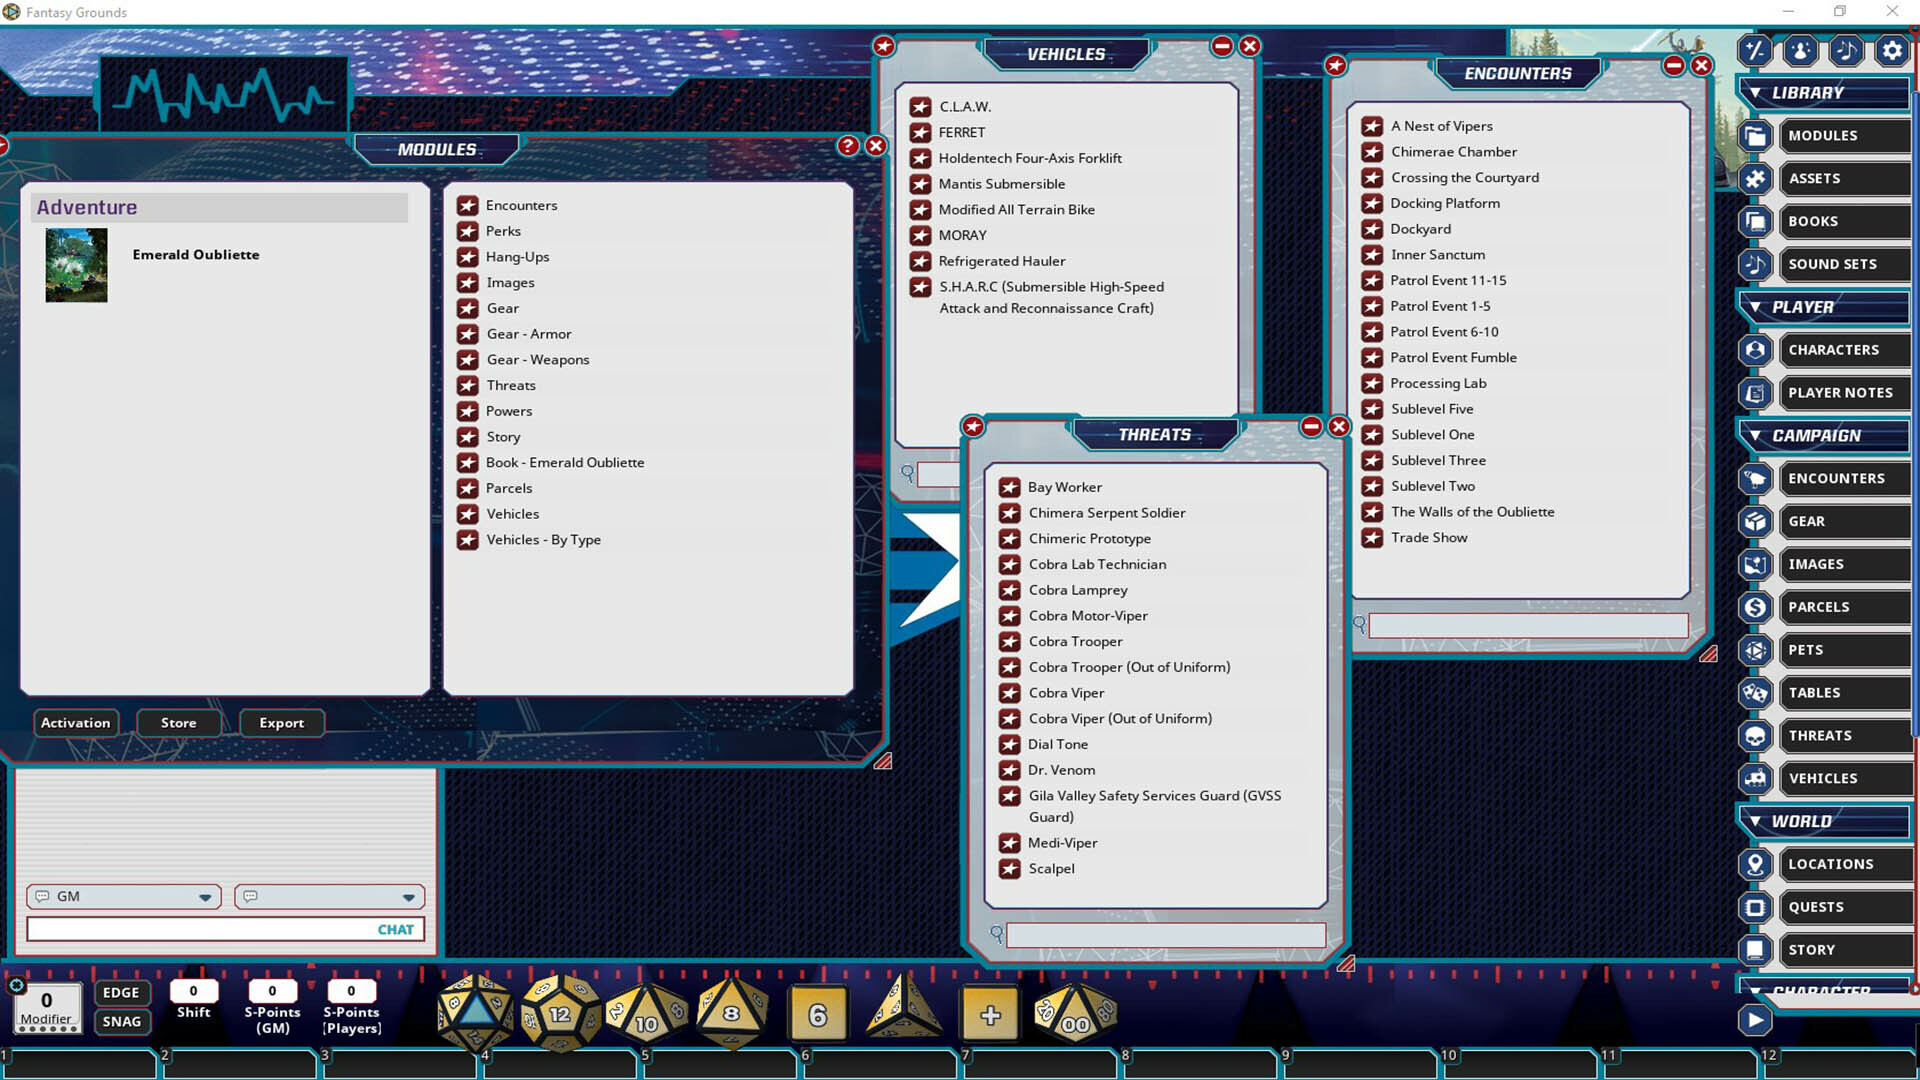Toggle the star next to Cobra Viper threat
Viewport: 1920px width, 1080px height.
pyautogui.click(x=1008, y=692)
